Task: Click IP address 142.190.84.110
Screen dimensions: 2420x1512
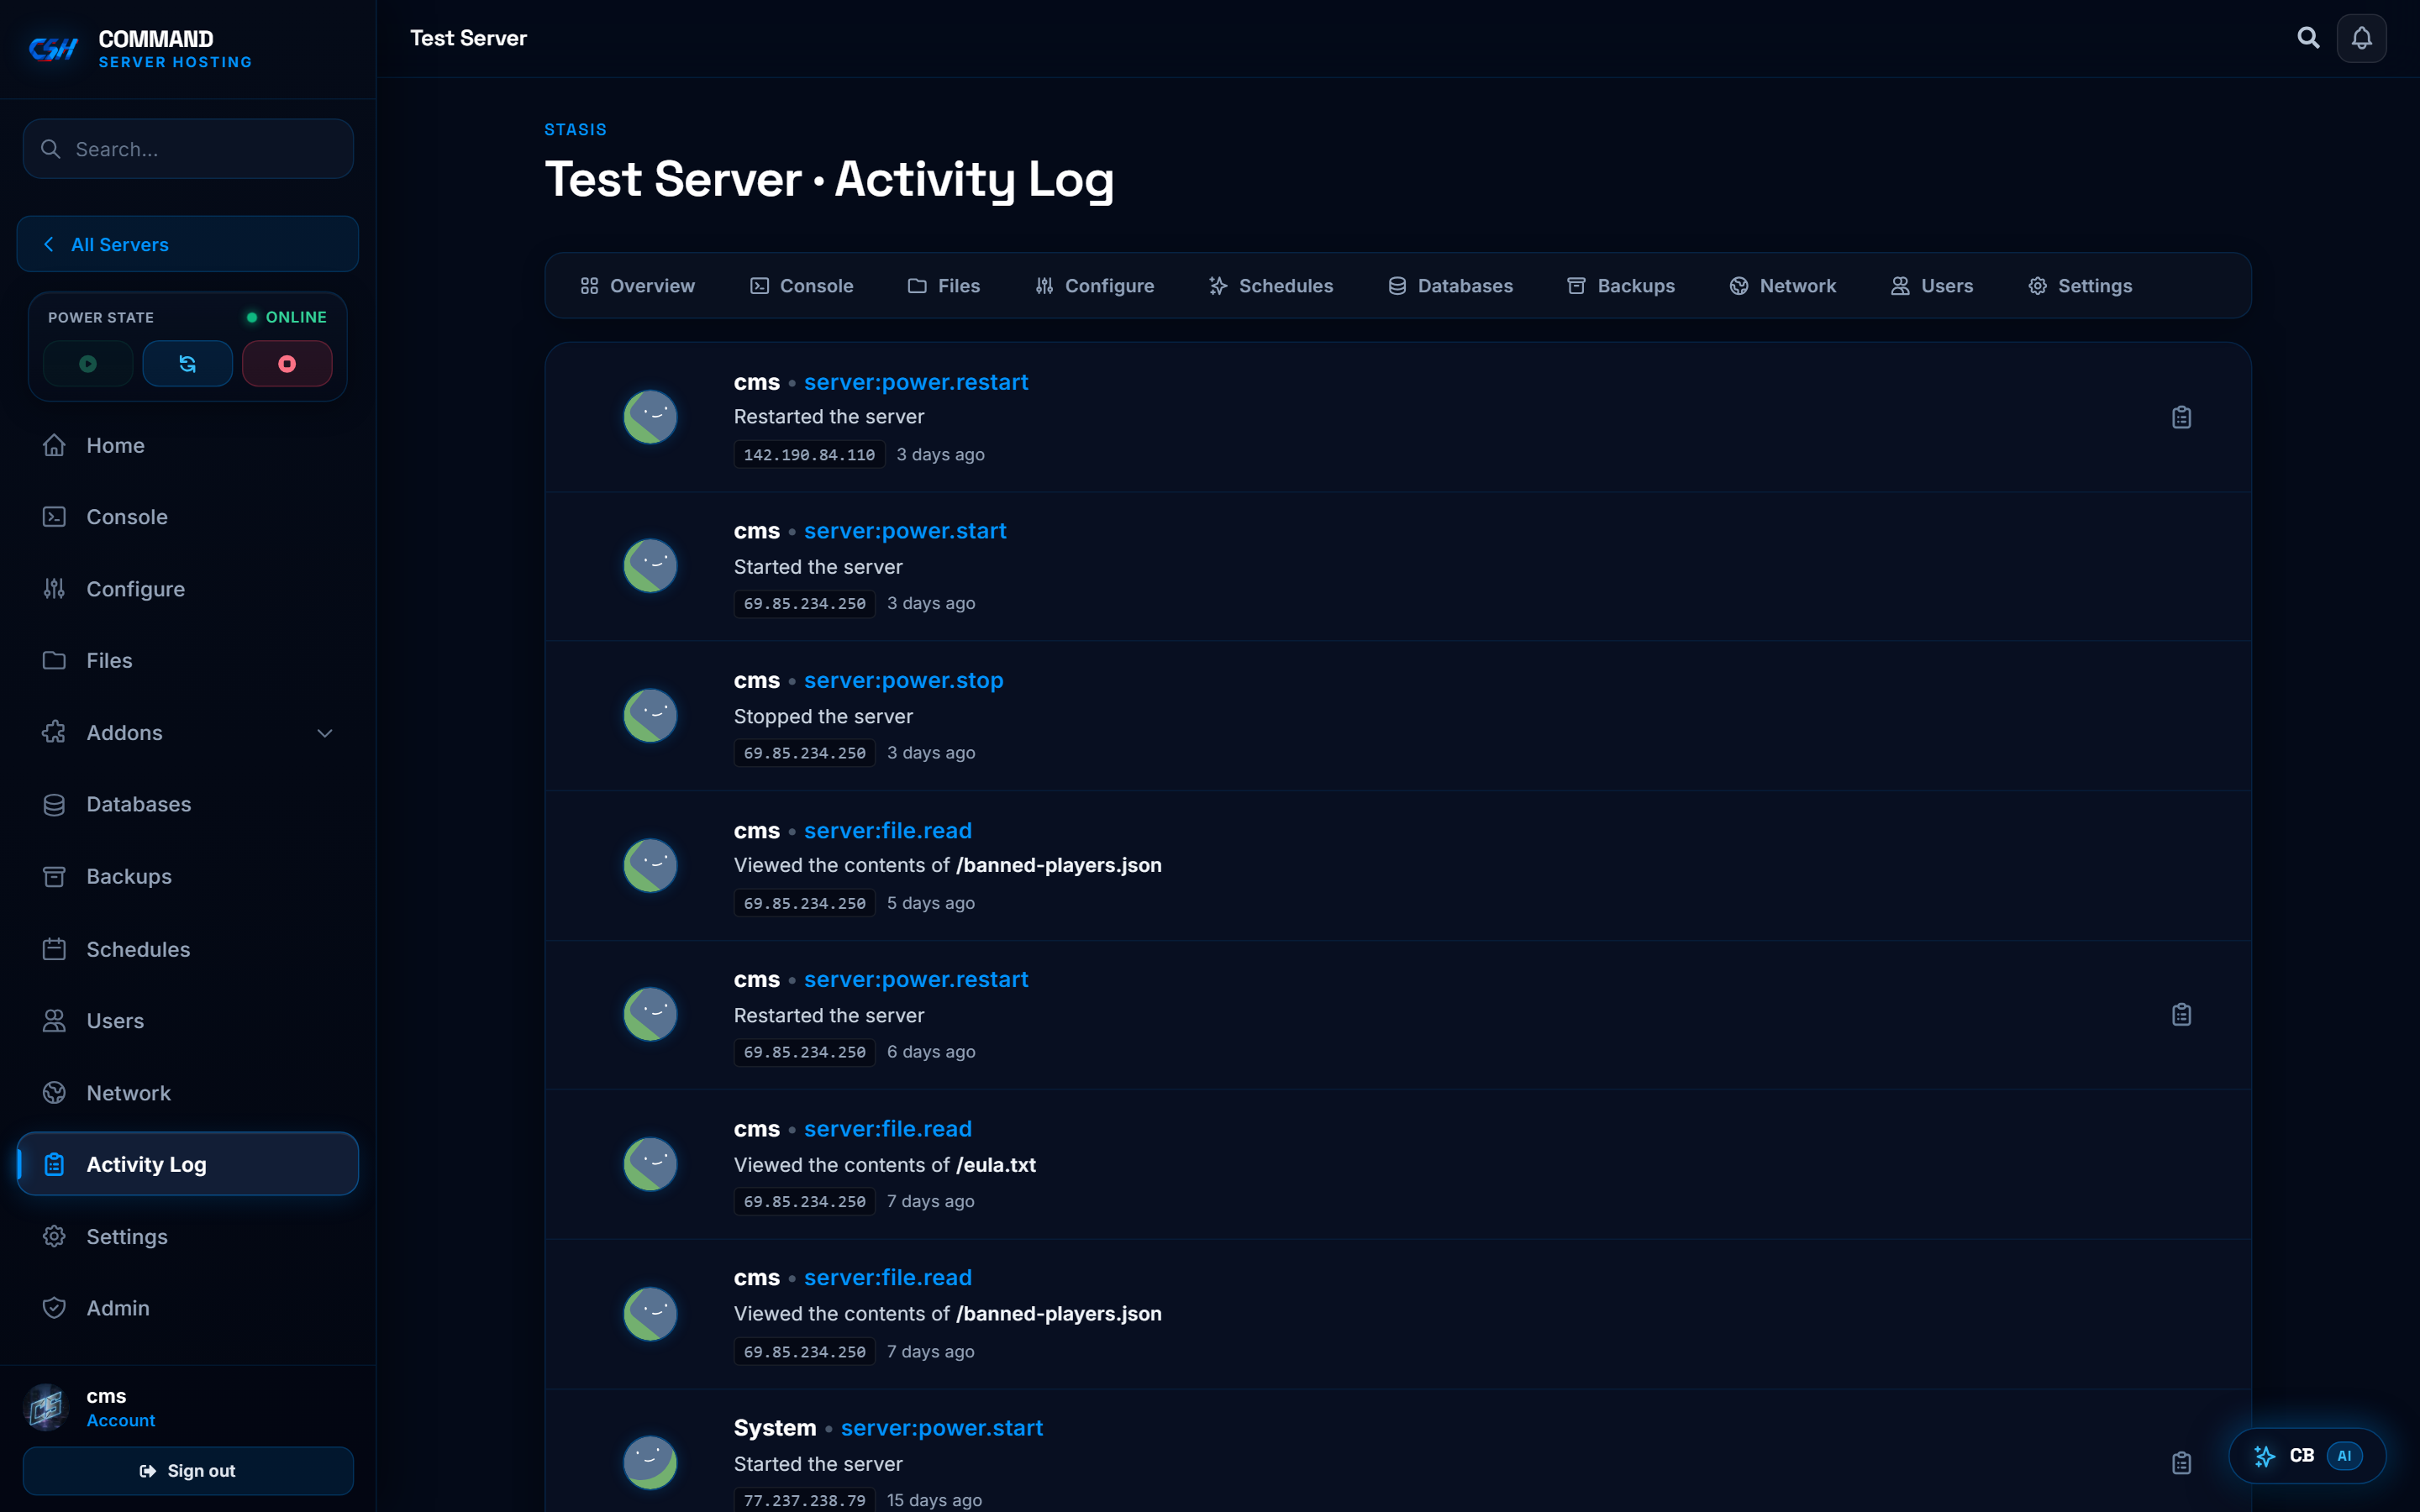Action: point(809,454)
